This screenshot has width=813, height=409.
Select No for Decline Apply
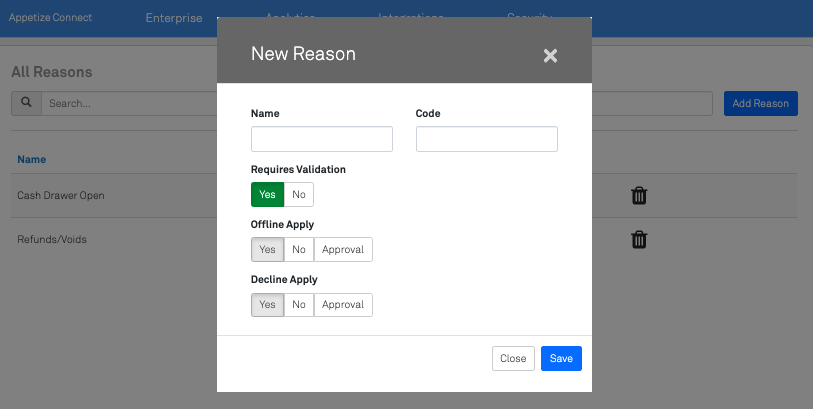299,304
